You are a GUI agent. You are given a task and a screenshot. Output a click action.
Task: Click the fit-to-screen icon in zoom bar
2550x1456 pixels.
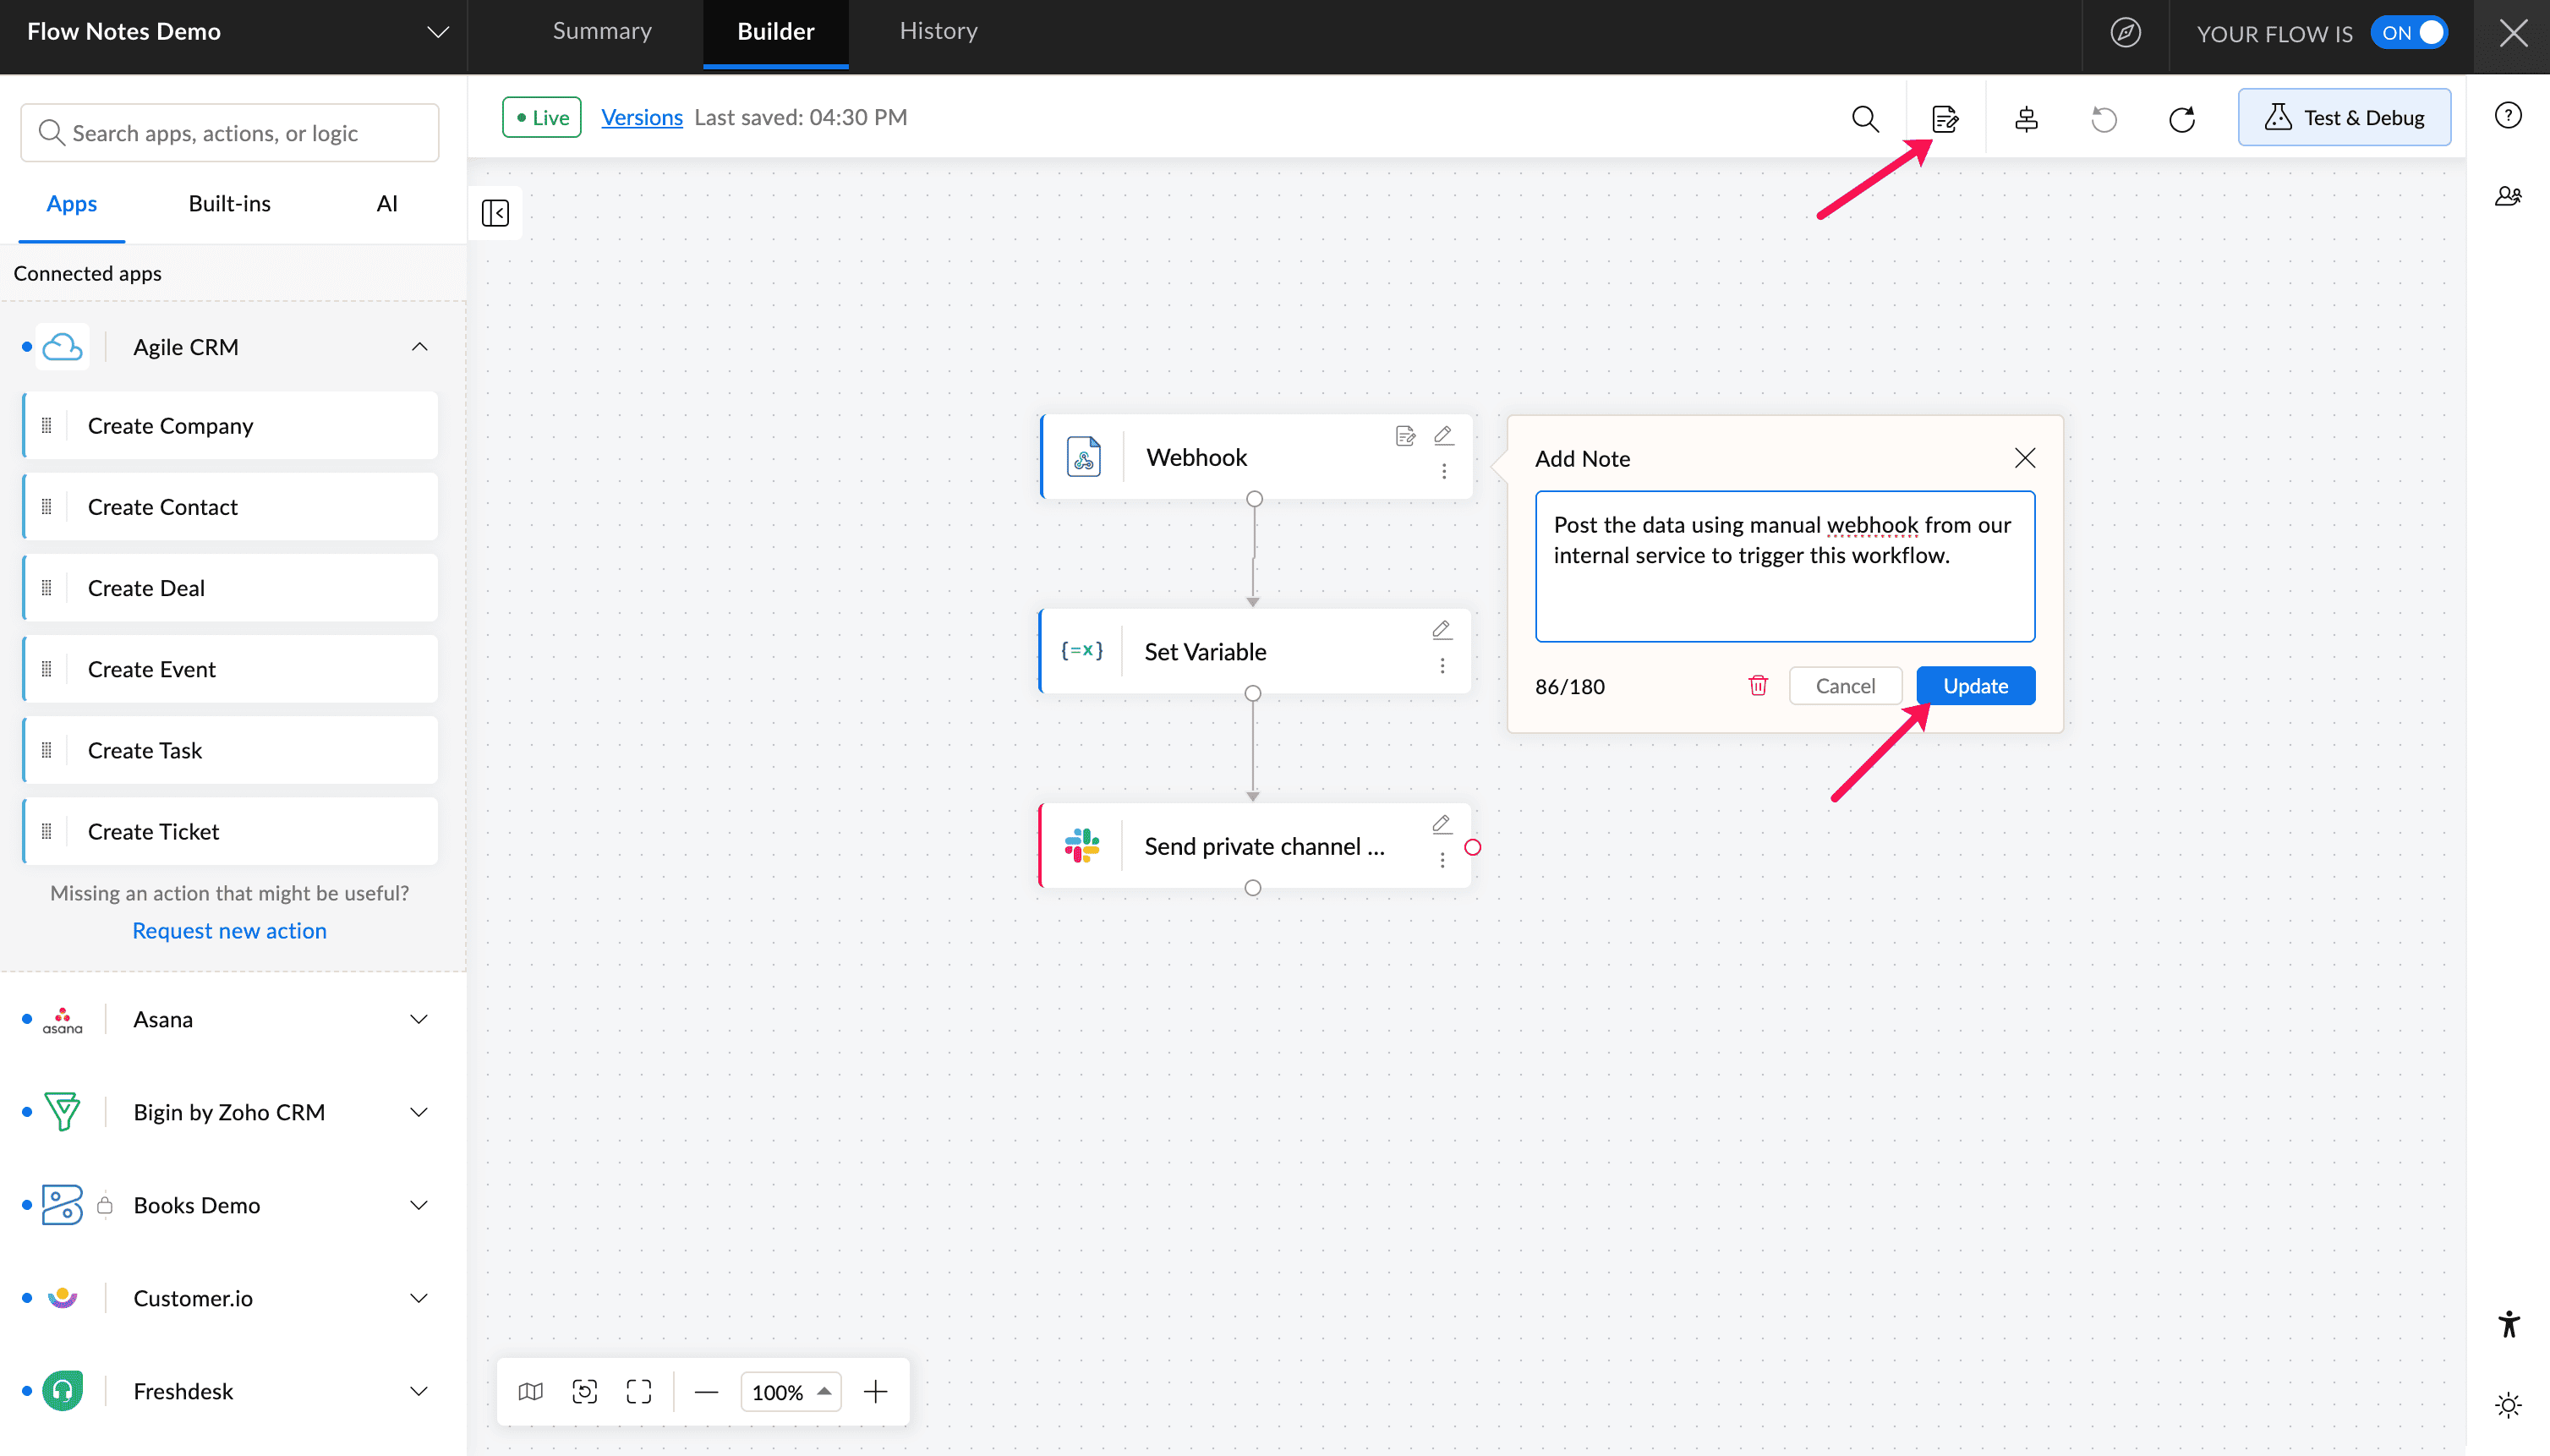(x=639, y=1391)
